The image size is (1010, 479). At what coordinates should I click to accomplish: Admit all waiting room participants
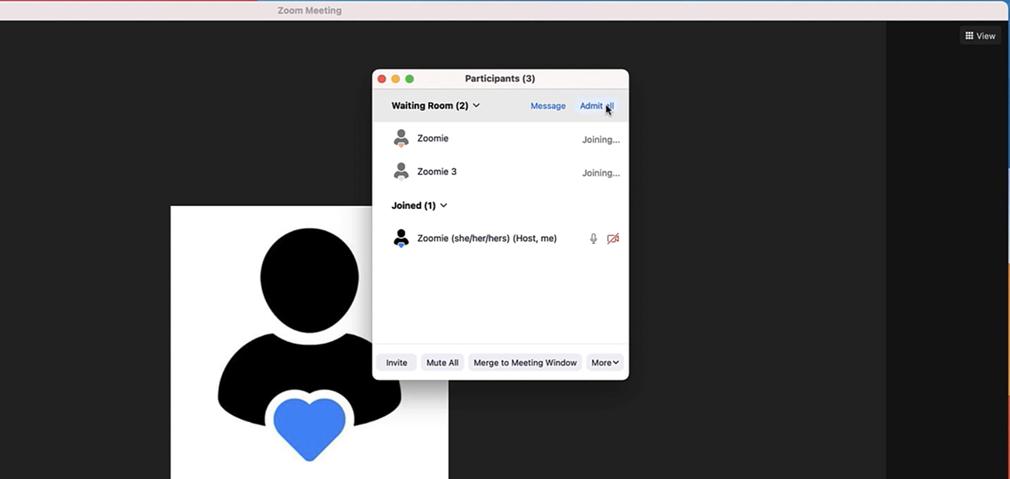(x=597, y=106)
